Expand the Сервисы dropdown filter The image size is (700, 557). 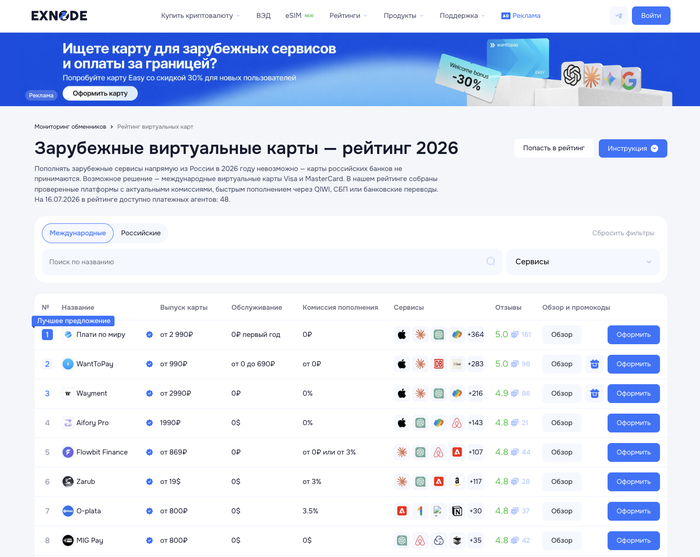tap(583, 262)
